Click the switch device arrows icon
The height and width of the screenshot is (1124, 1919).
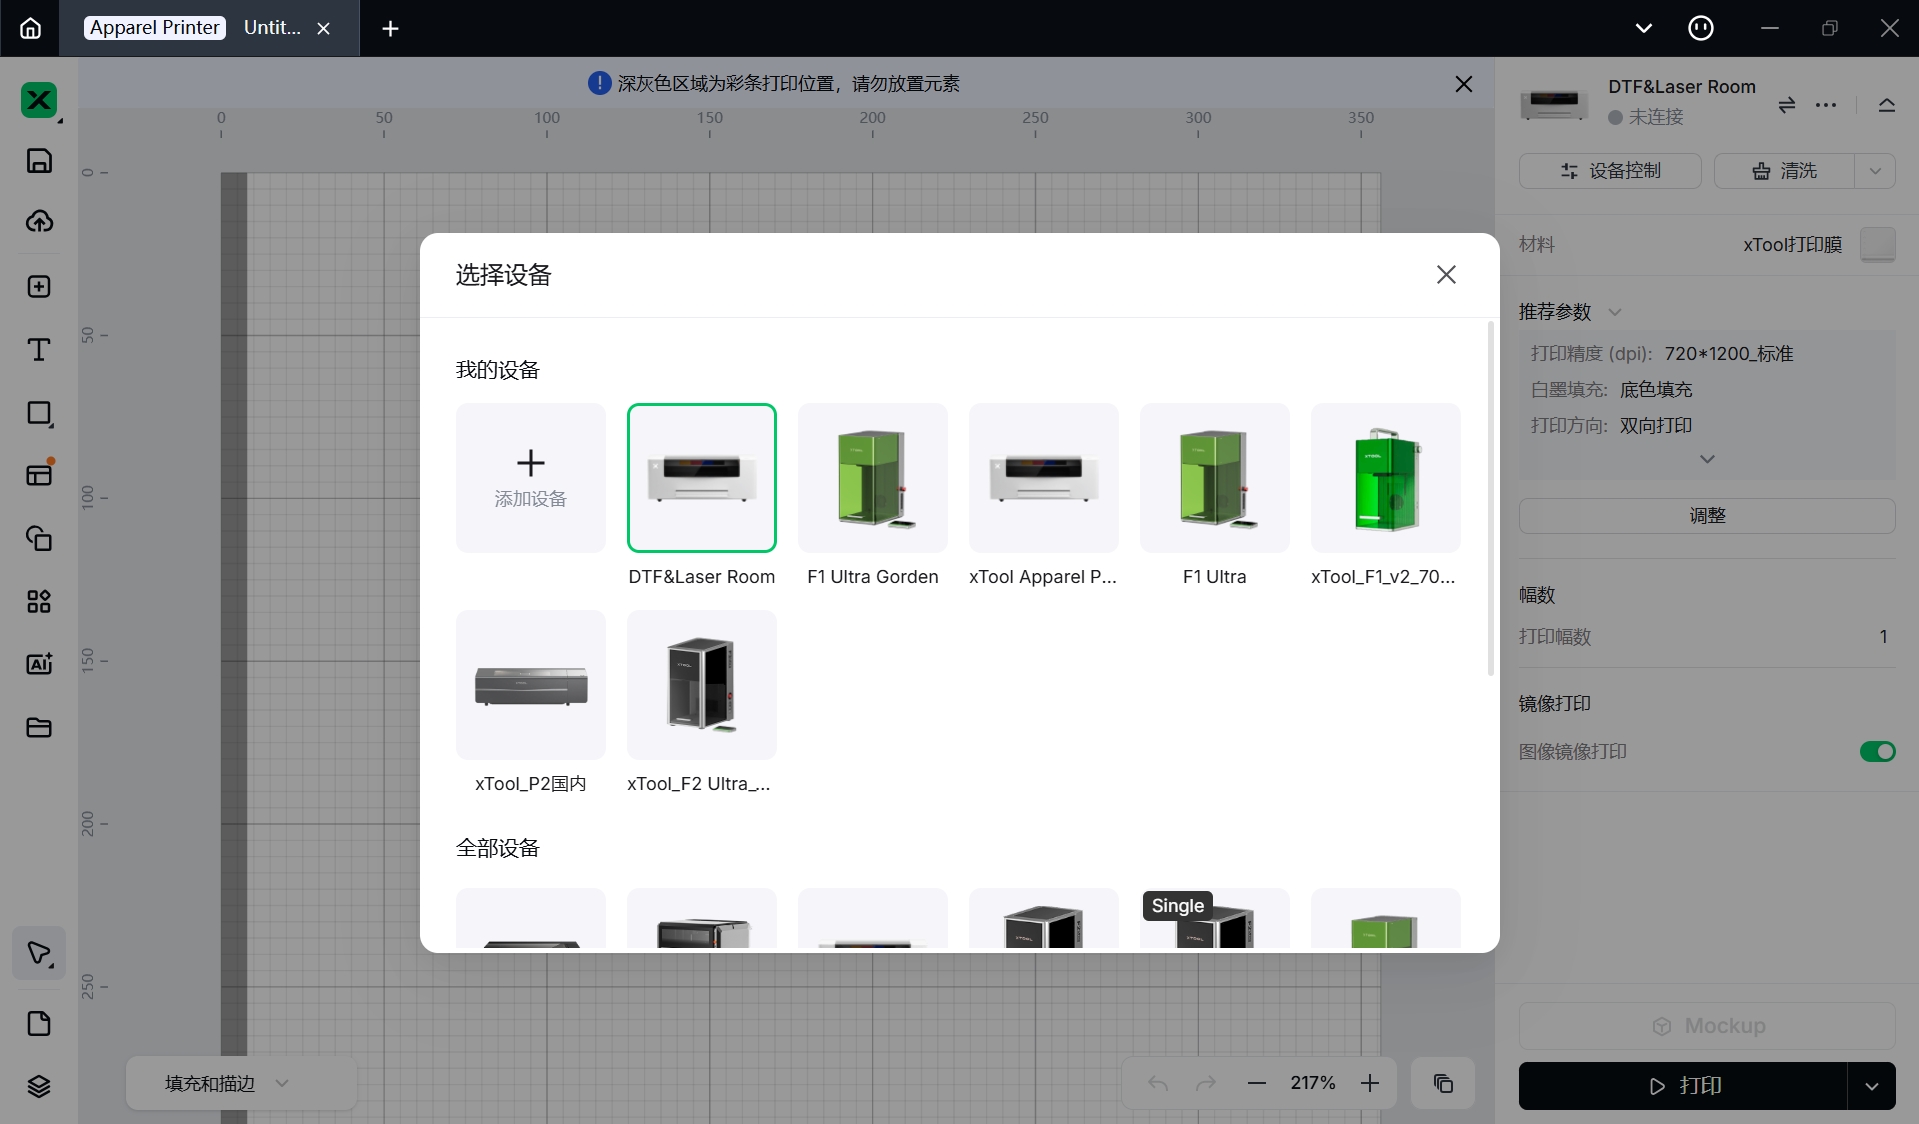click(1786, 105)
